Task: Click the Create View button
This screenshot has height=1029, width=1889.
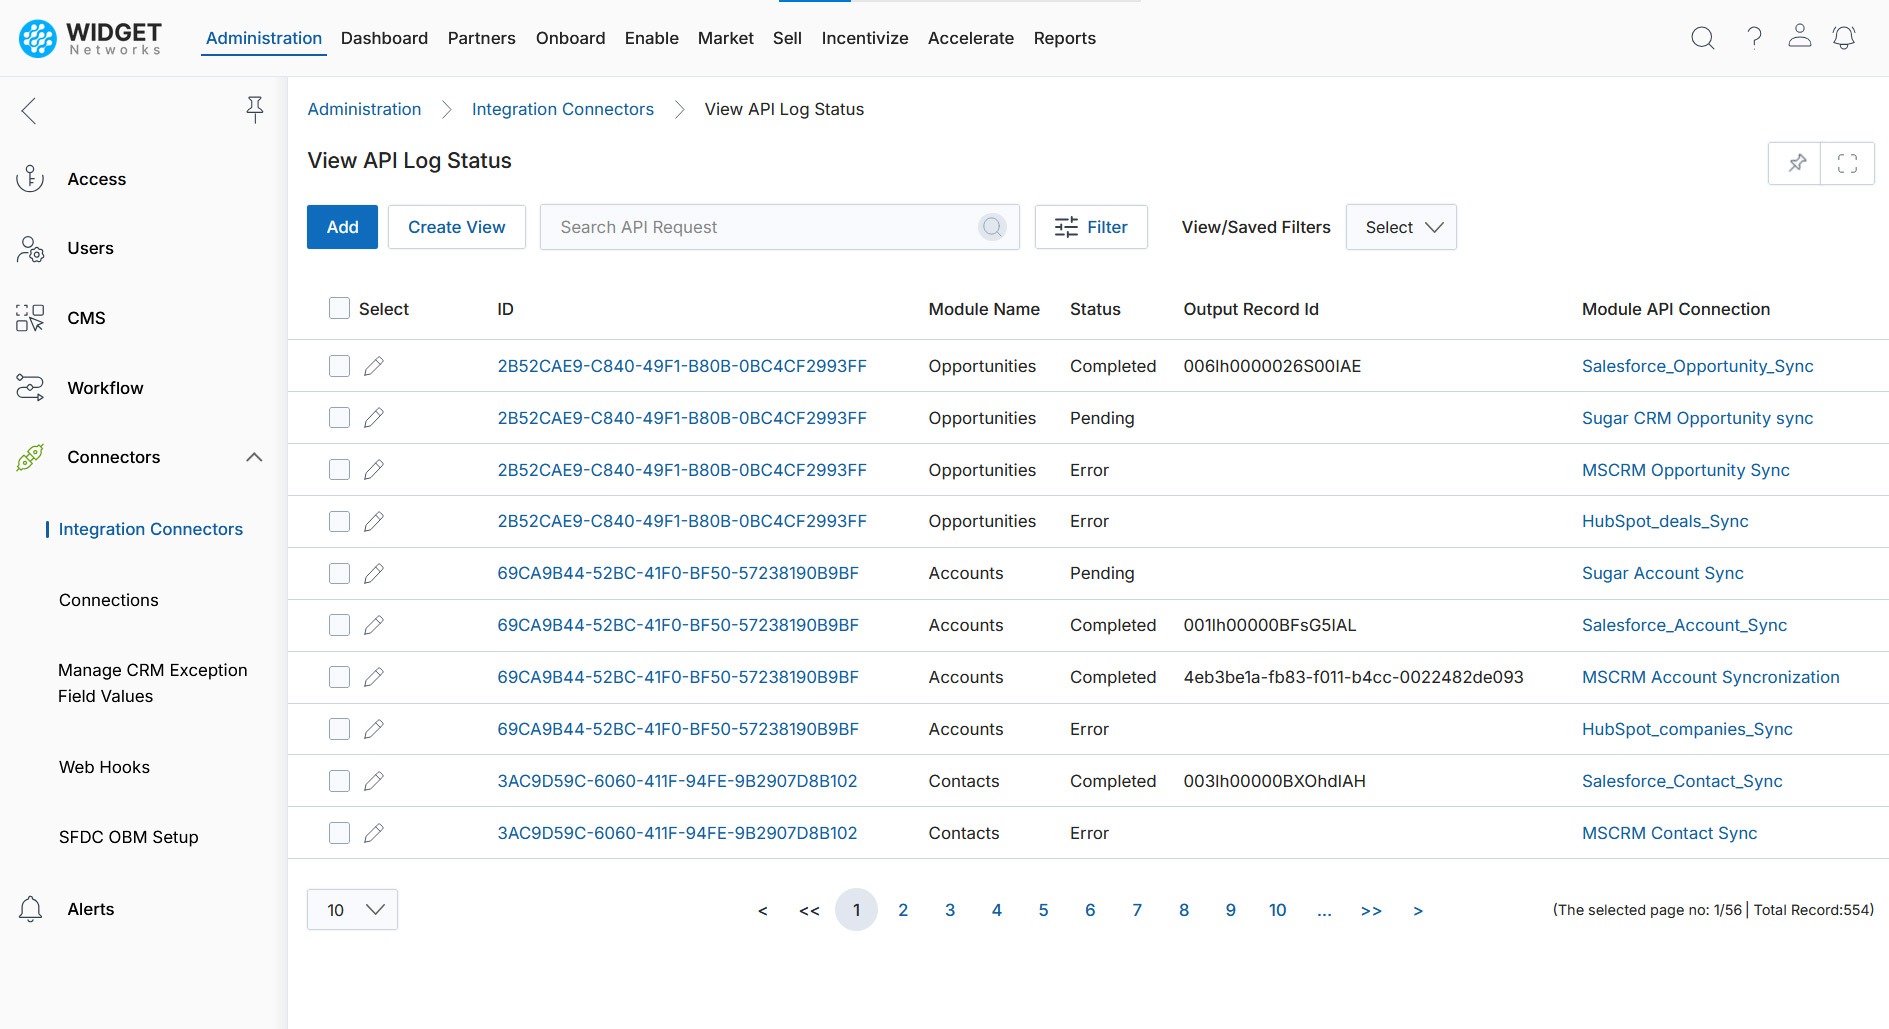Action: (456, 227)
